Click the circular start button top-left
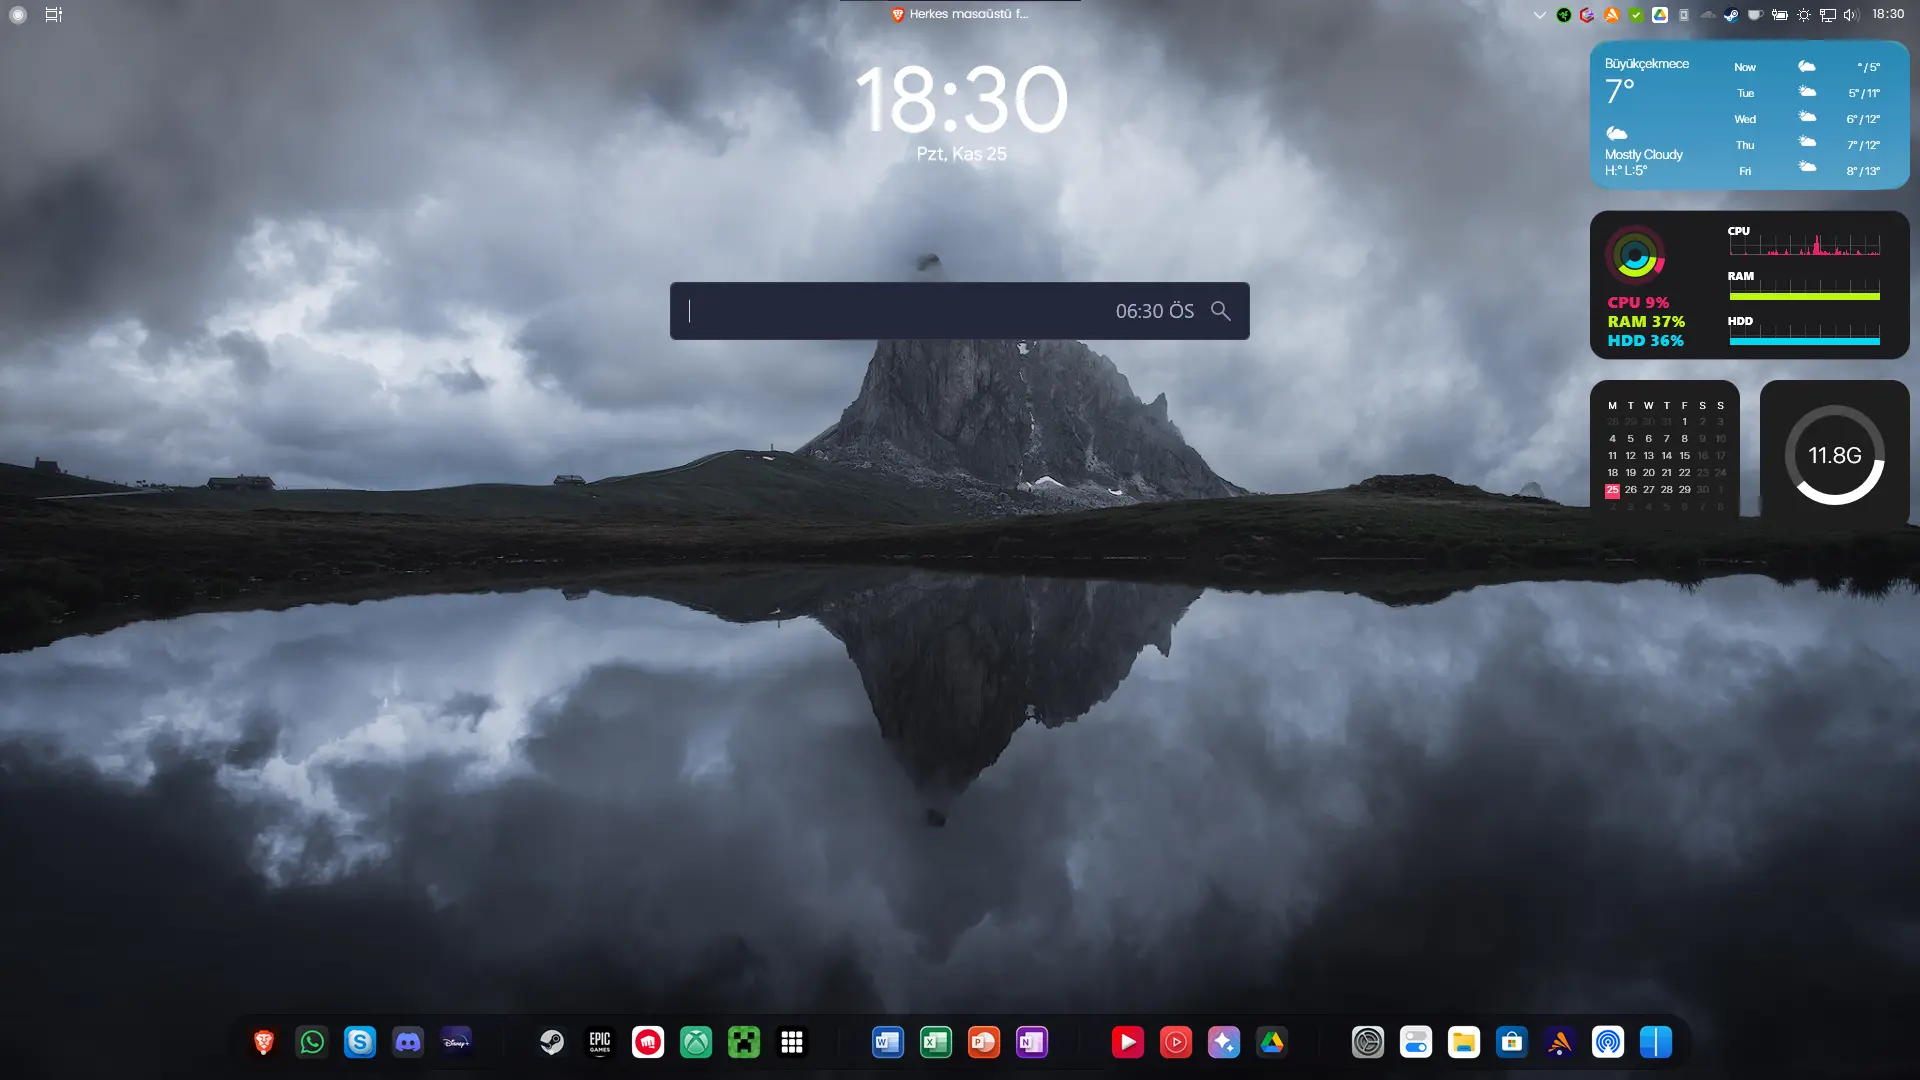 (x=18, y=15)
